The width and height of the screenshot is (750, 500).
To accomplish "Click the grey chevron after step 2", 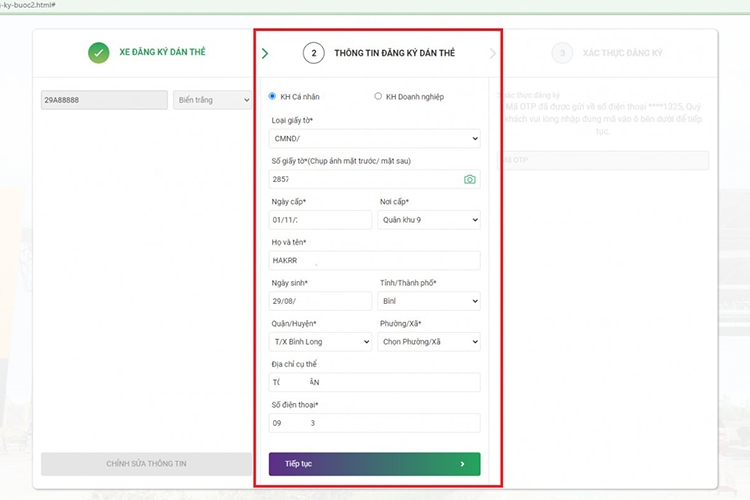I will point(493,53).
